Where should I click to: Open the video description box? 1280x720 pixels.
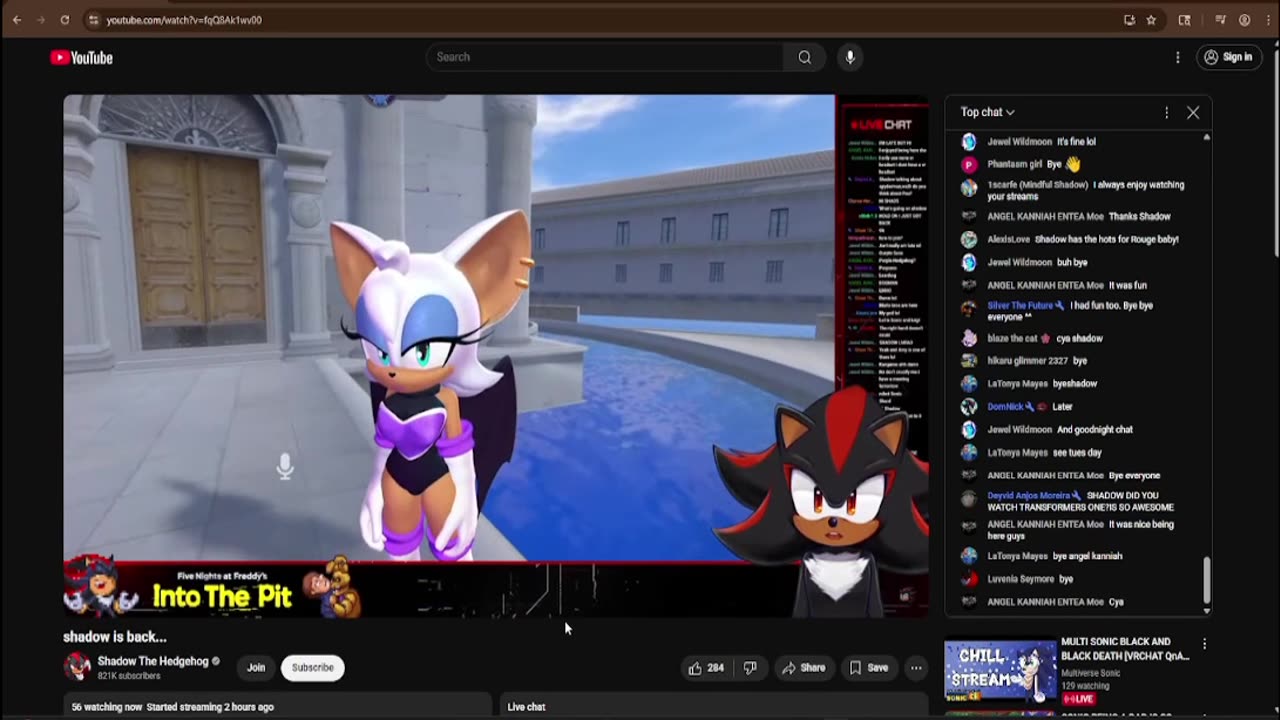[278, 706]
